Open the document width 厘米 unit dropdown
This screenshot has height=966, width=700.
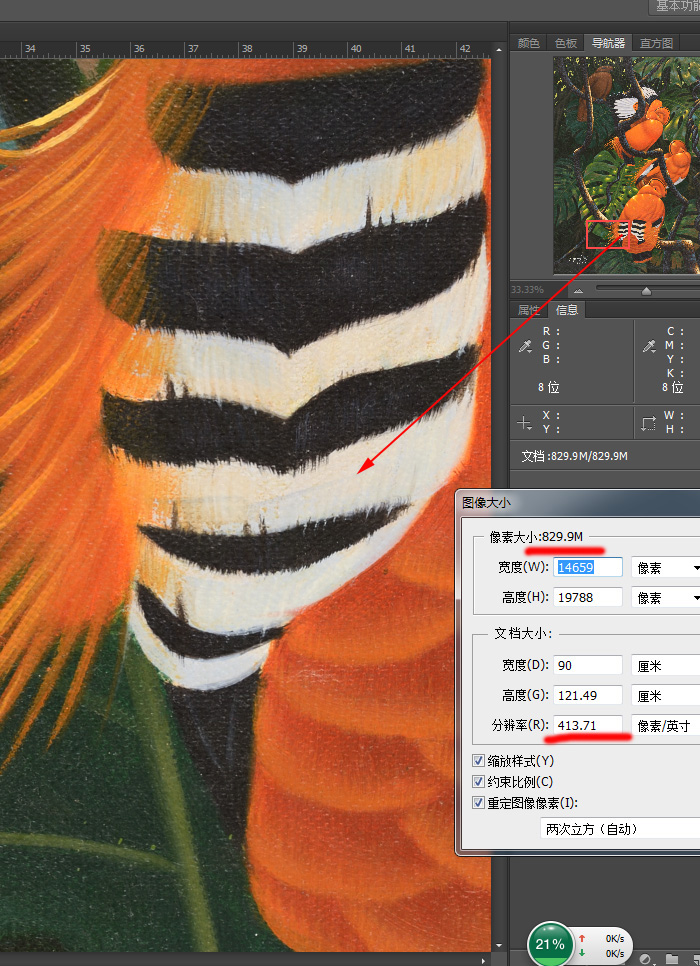[666, 665]
